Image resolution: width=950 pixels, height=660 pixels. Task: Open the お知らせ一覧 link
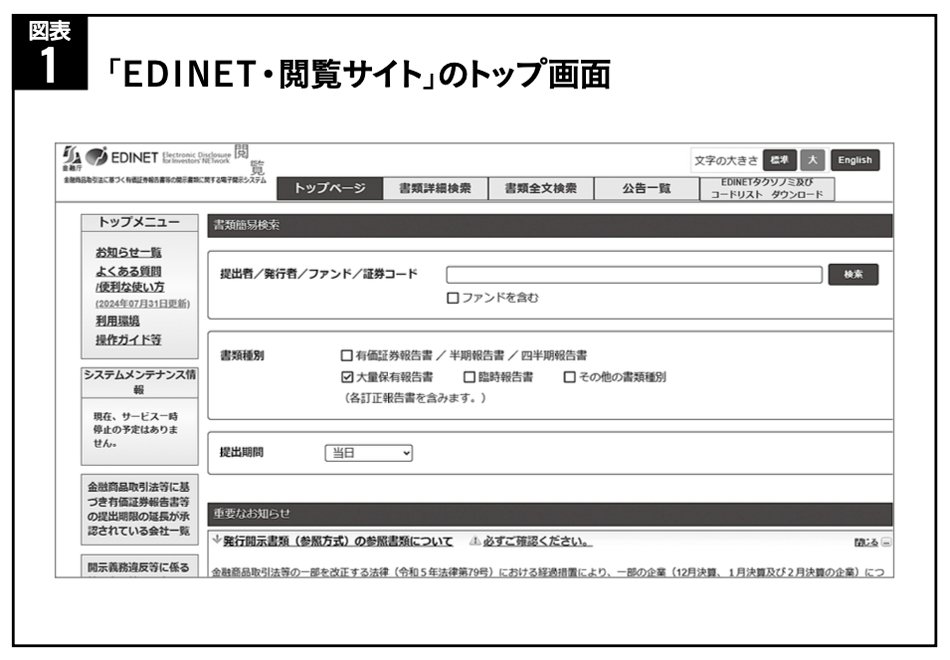pyautogui.click(x=128, y=253)
